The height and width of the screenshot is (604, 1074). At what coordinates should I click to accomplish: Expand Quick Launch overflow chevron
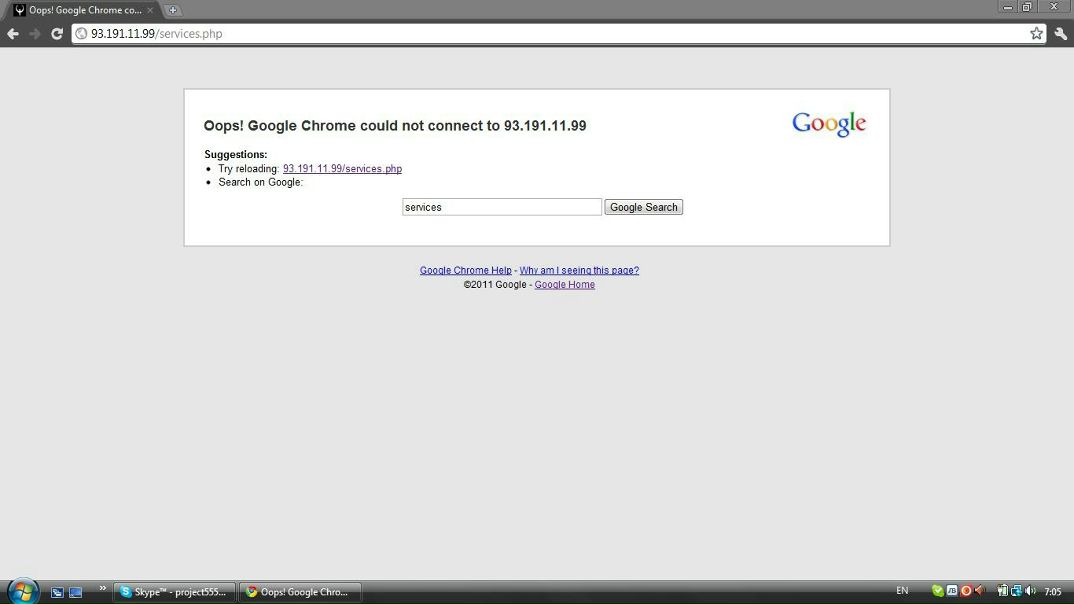[102, 589]
